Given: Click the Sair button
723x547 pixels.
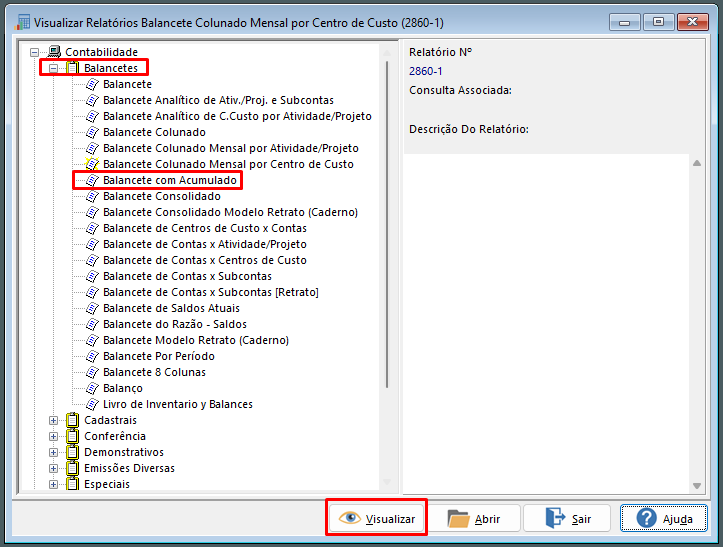Looking at the screenshot, I should tap(568, 518).
